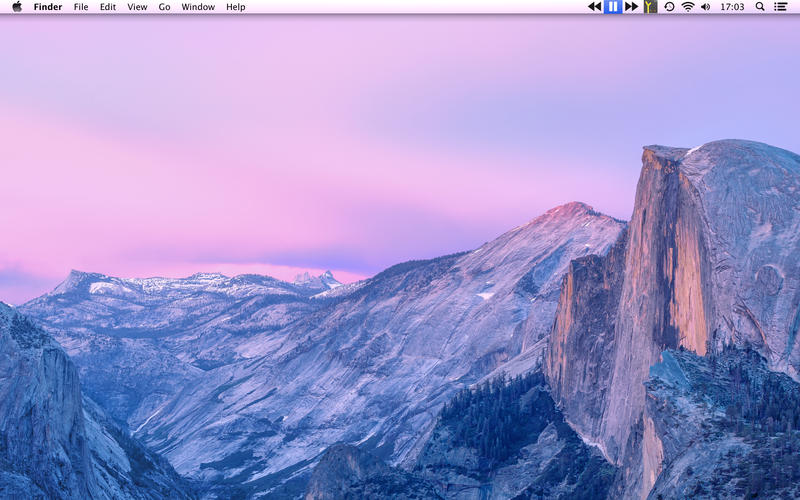Open the Help menu
This screenshot has width=800, height=500.
pos(235,7)
